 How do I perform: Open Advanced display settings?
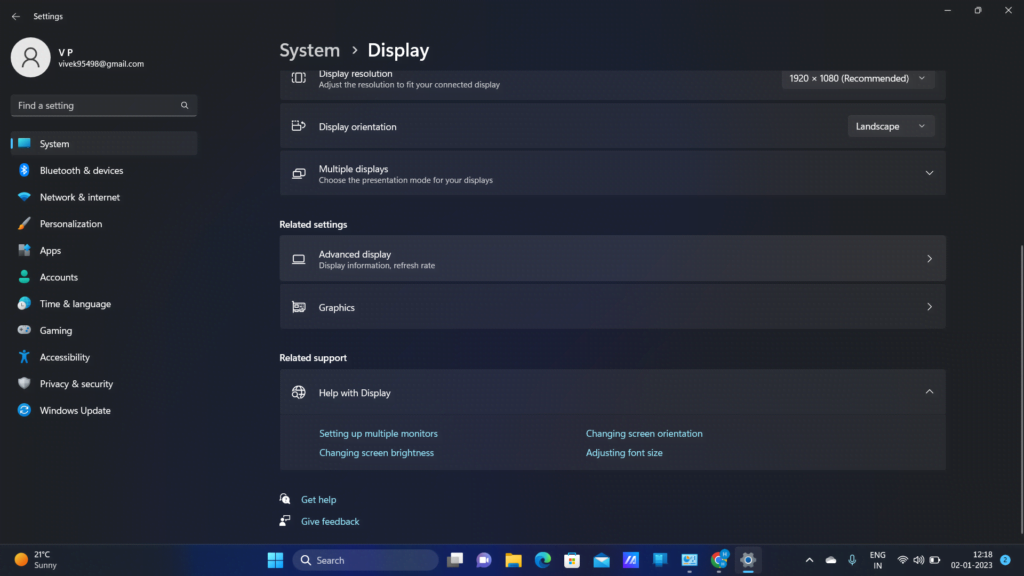point(613,259)
